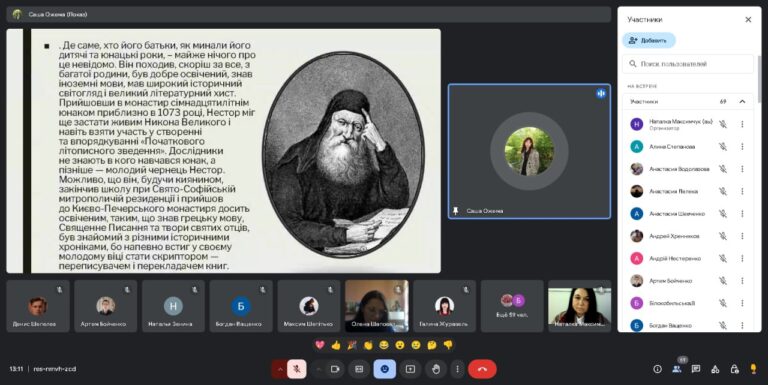Image resolution: width=768 pixels, height=385 pixels.
Task: Send the party popper reaction
Action: click(x=352, y=345)
